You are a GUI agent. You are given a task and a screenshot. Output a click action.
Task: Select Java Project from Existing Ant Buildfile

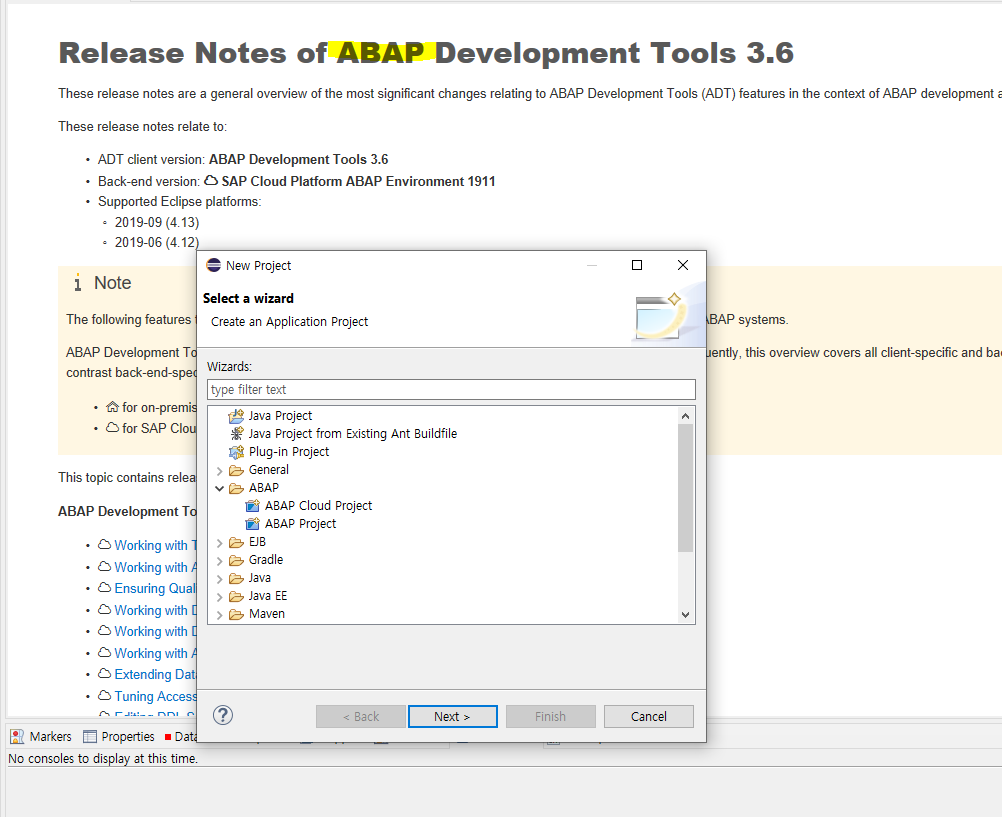click(x=353, y=433)
